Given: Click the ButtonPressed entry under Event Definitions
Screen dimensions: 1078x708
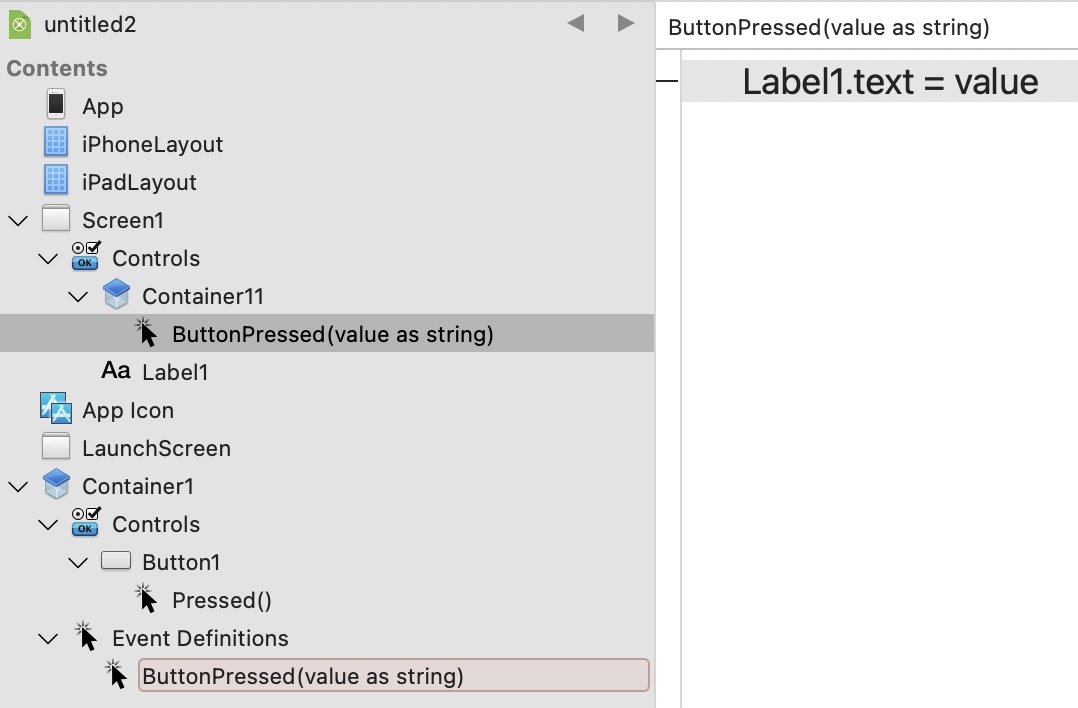Looking at the screenshot, I should tap(302, 676).
